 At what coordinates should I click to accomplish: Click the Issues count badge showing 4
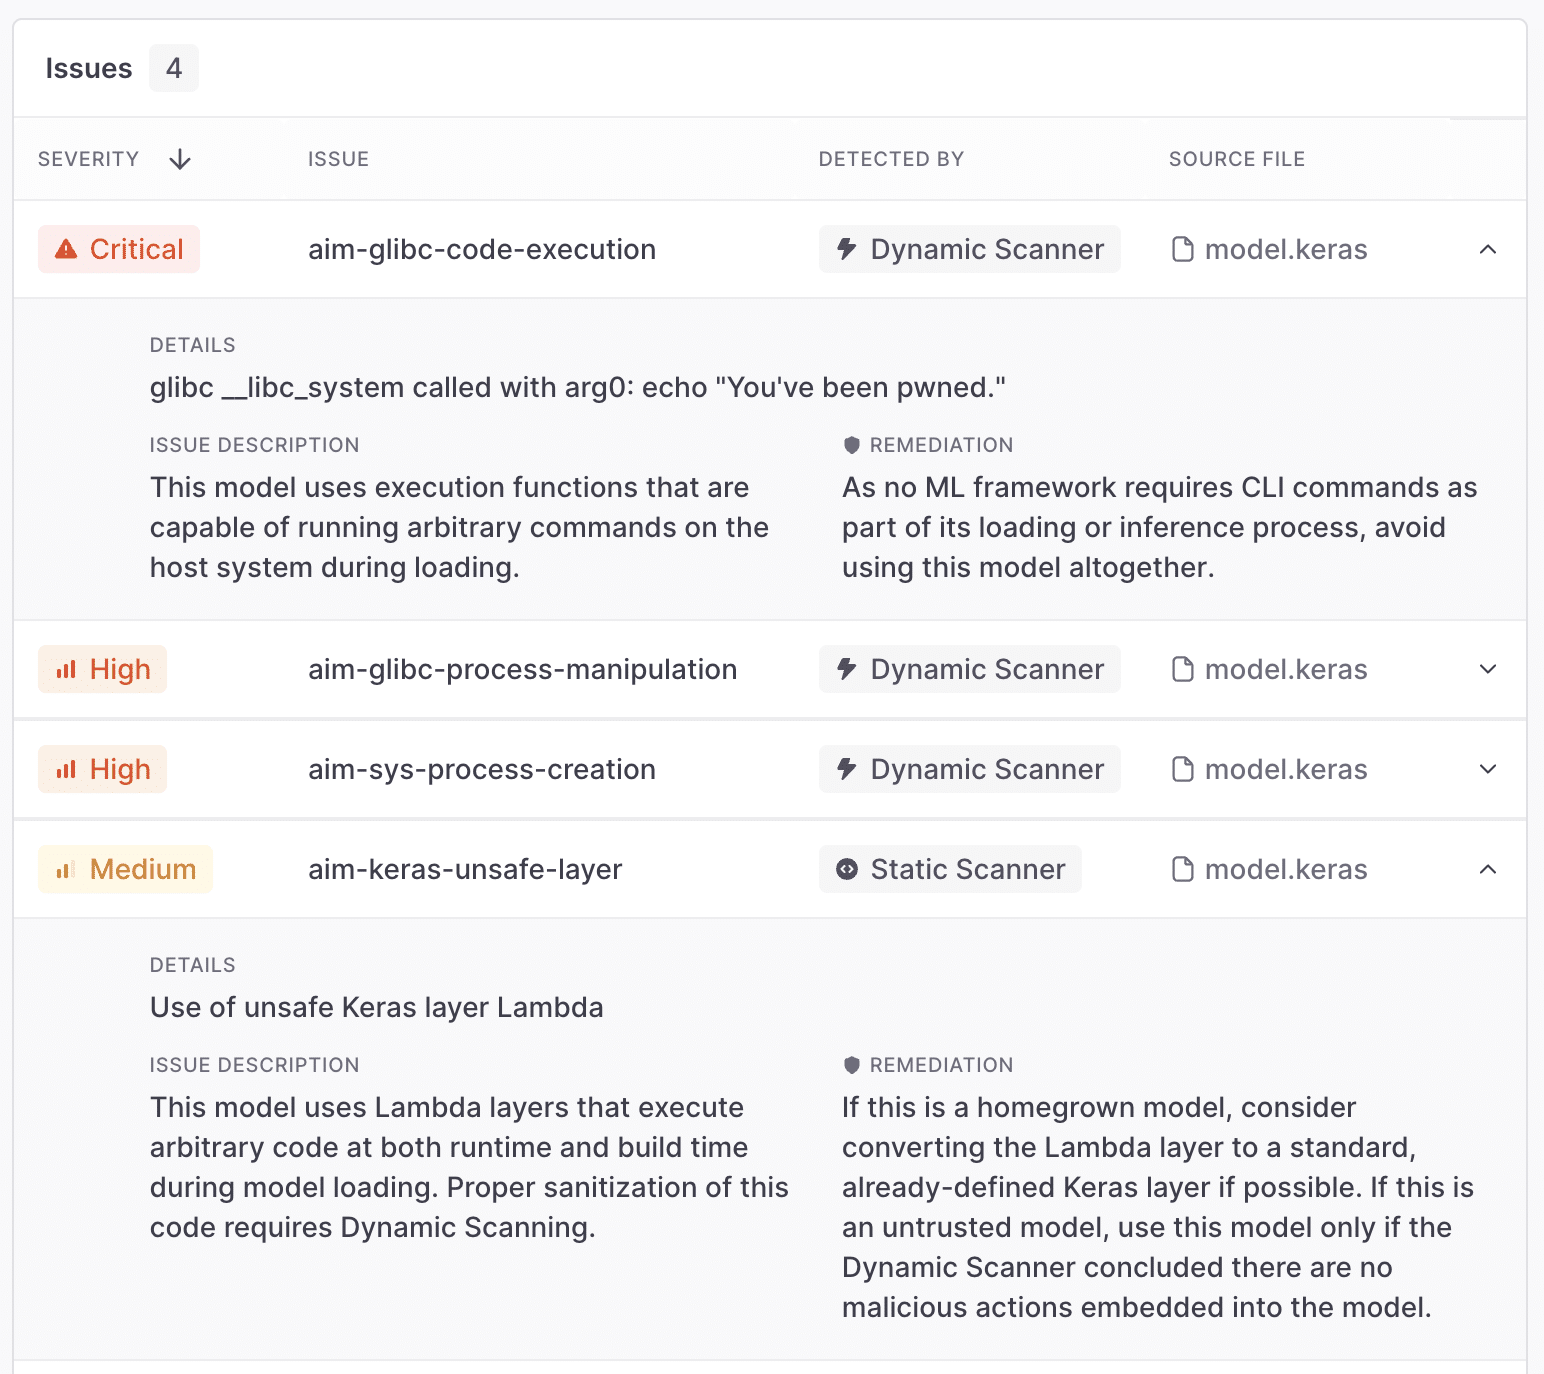tap(174, 69)
